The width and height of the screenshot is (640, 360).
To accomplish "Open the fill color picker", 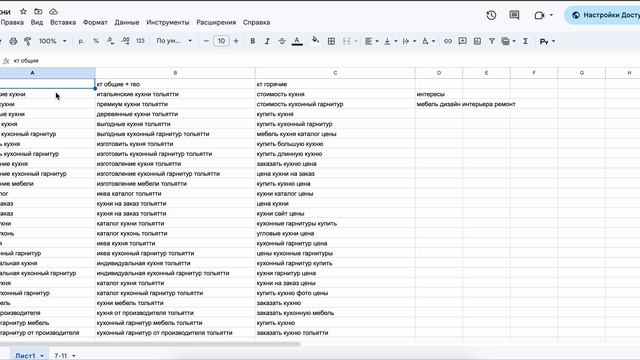I will coord(316,40).
